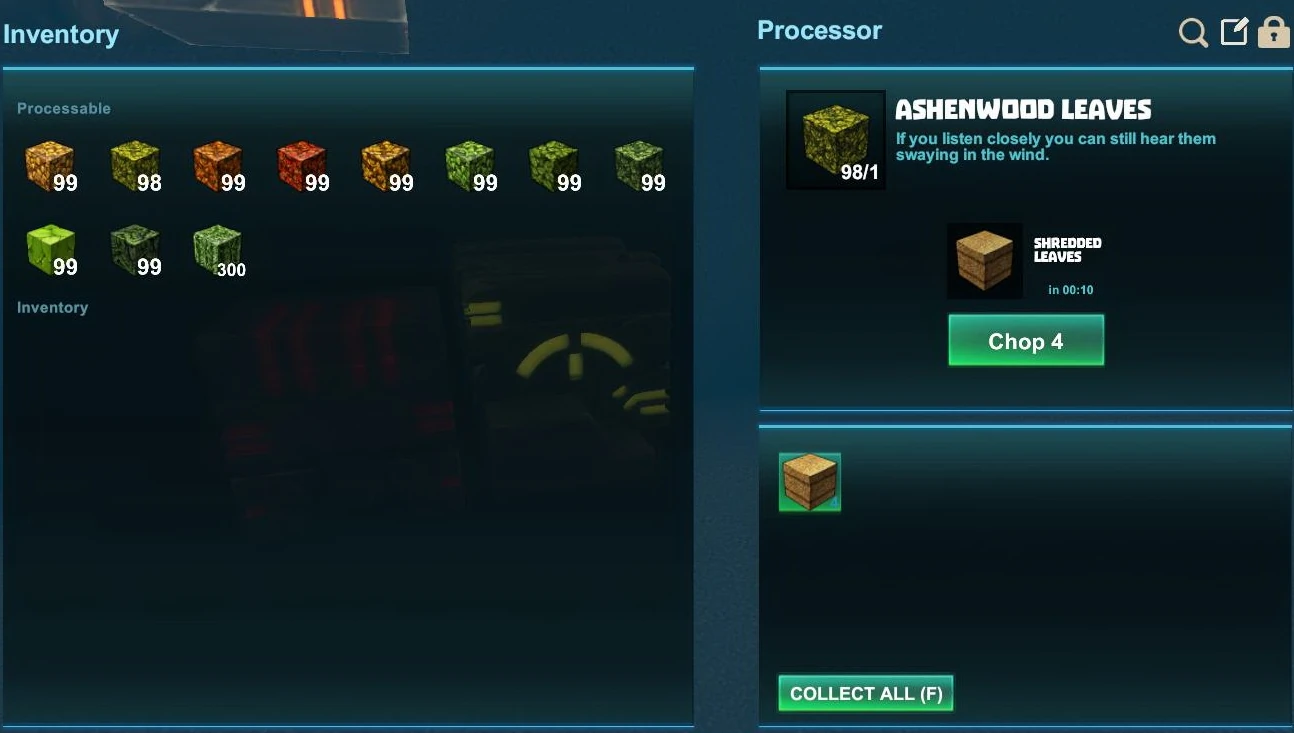Click the Ashenwood Leaves heading text
The image size is (1294, 733).
(x=1023, y=109)
